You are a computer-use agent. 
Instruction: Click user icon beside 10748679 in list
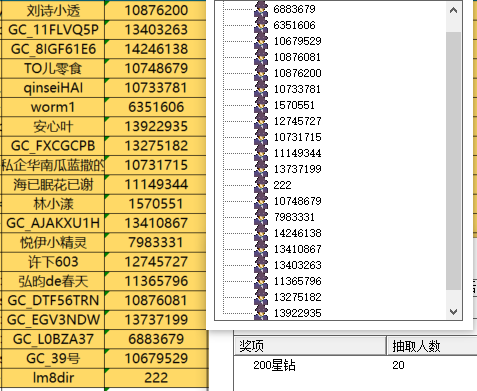[261, 201]
